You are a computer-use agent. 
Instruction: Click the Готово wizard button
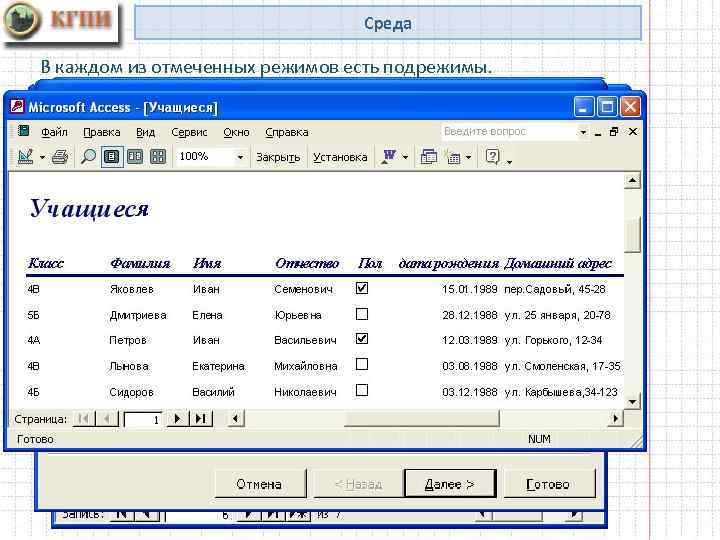[x=549, y=484]
